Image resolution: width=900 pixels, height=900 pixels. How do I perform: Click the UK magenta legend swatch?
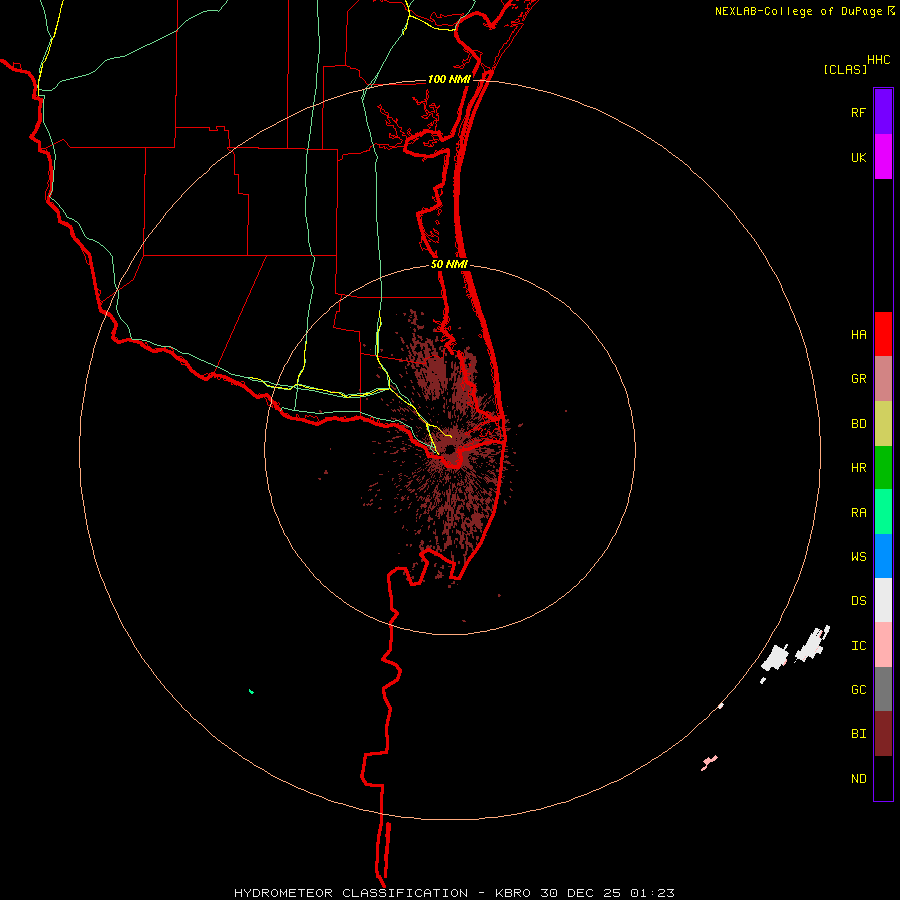click(x=883, y=157)
